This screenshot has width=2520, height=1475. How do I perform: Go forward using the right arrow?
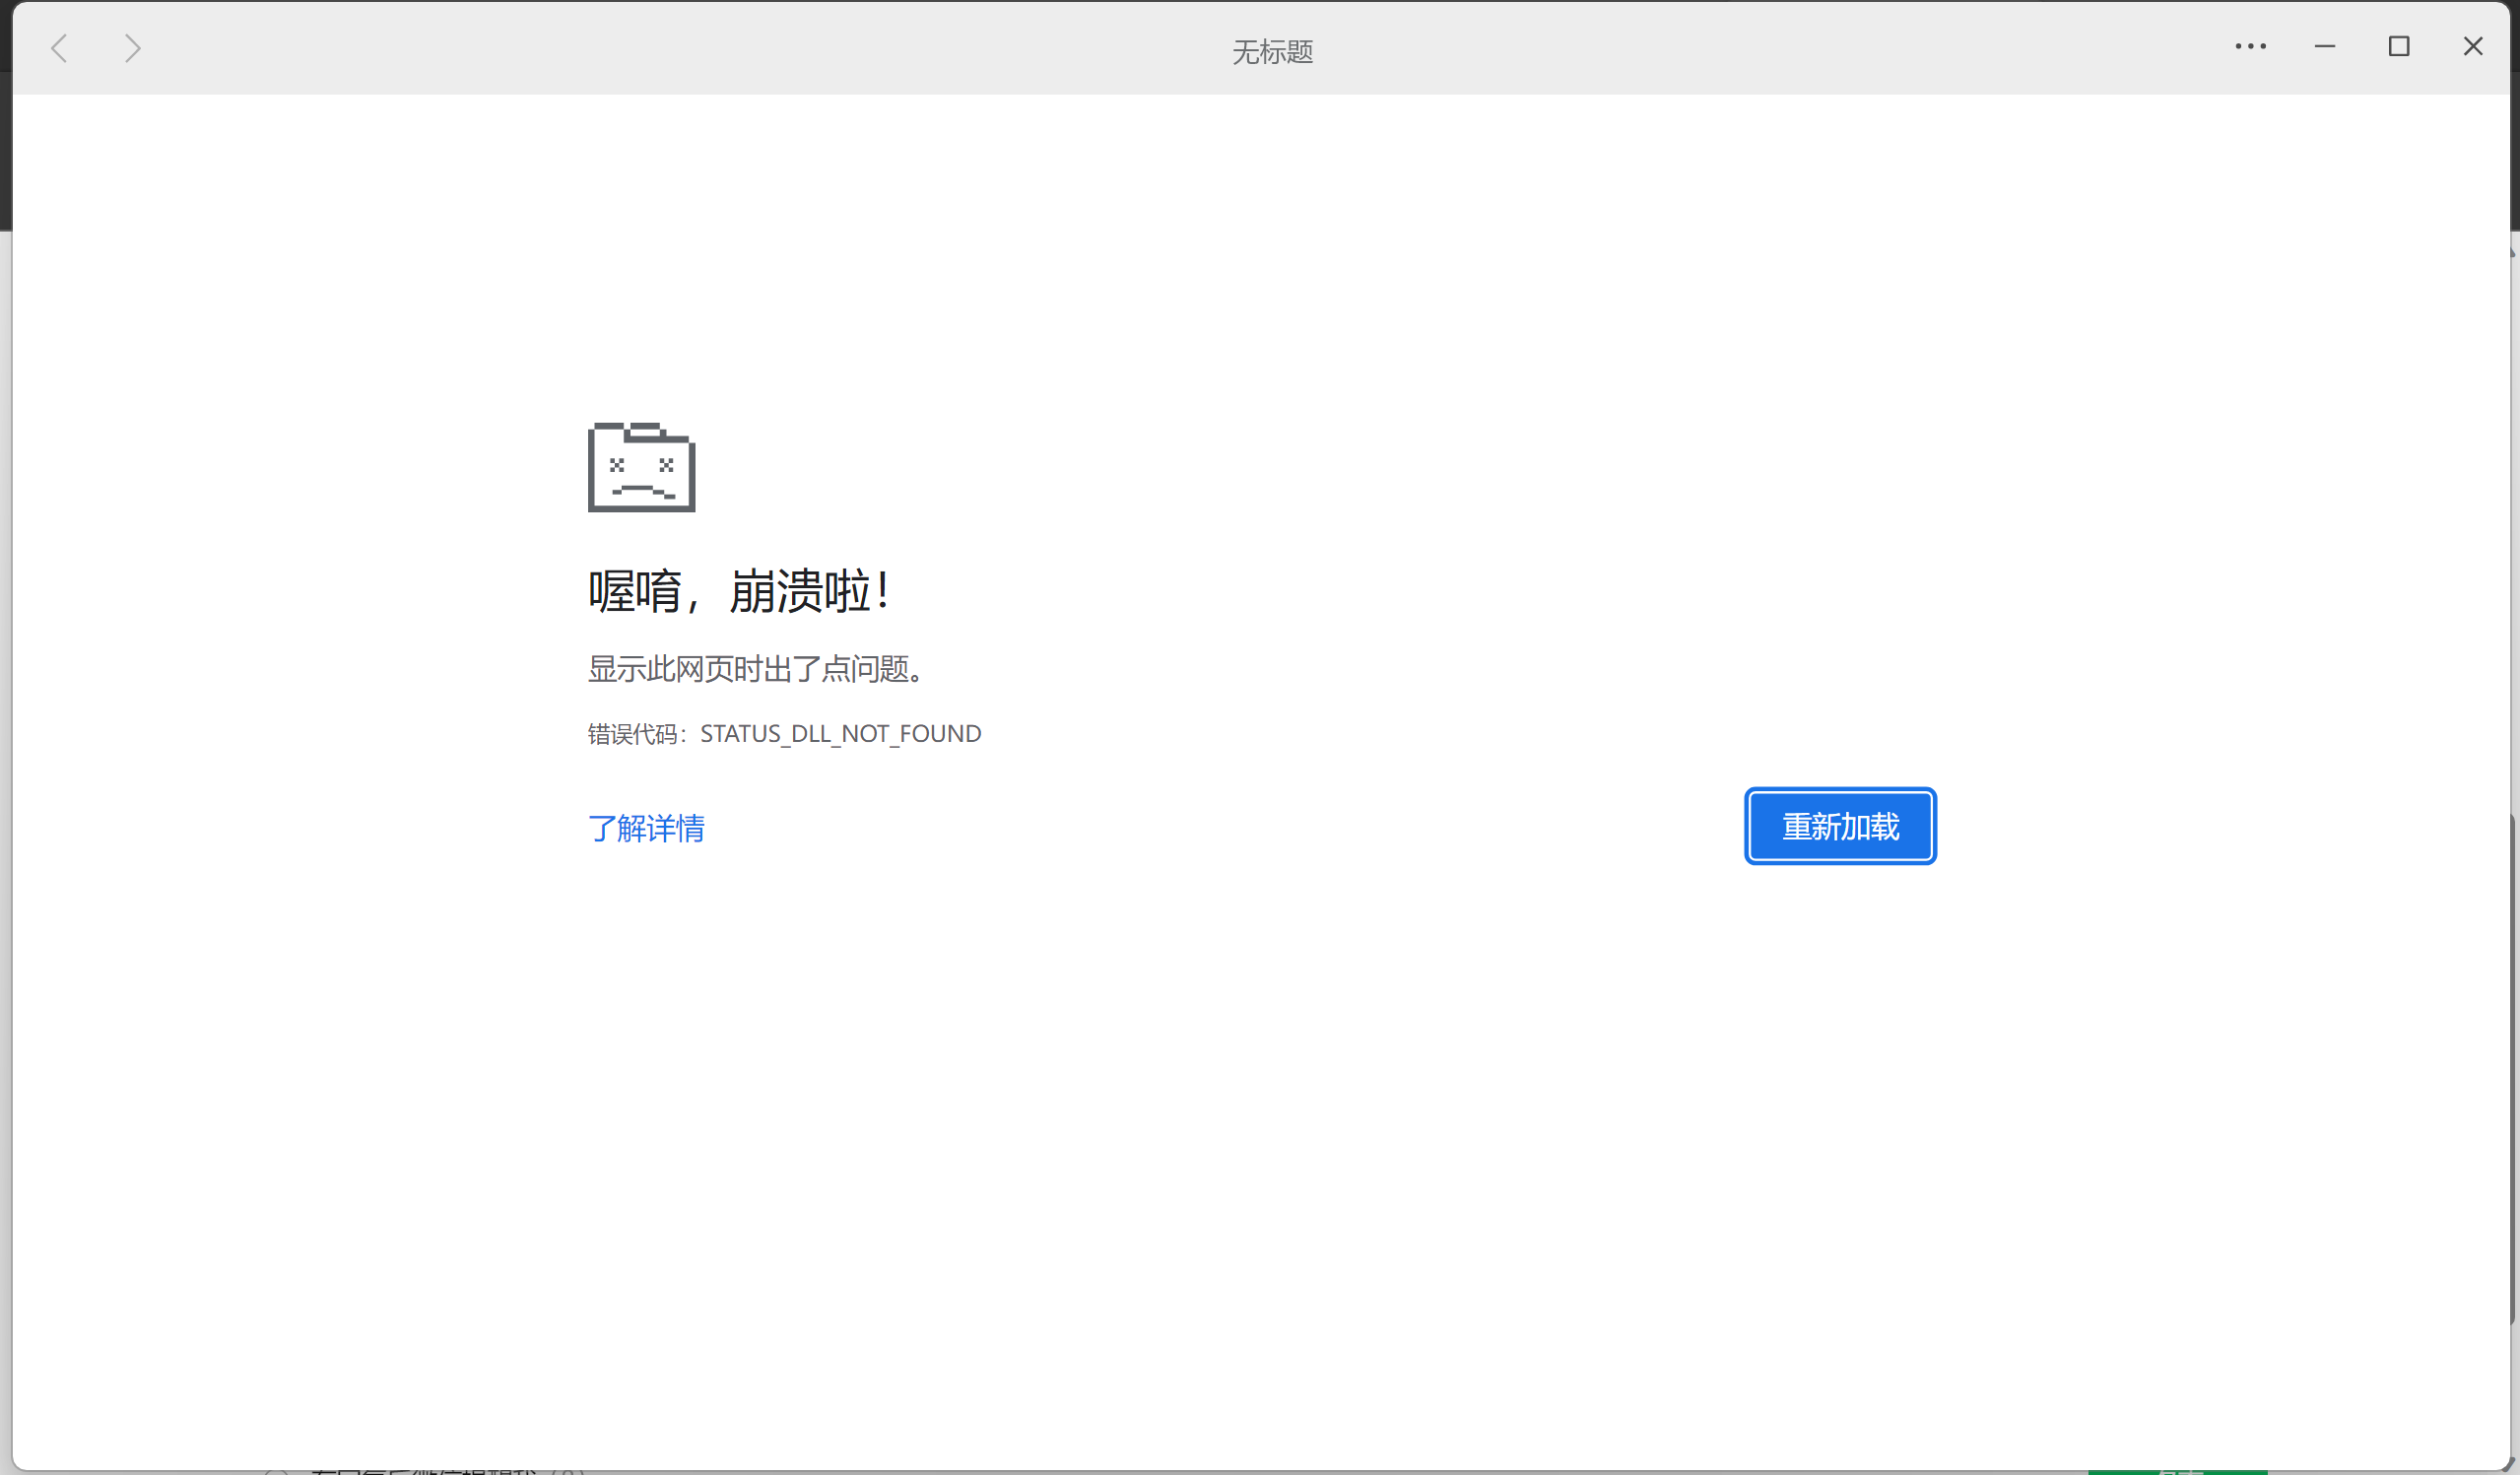[132, 48]
